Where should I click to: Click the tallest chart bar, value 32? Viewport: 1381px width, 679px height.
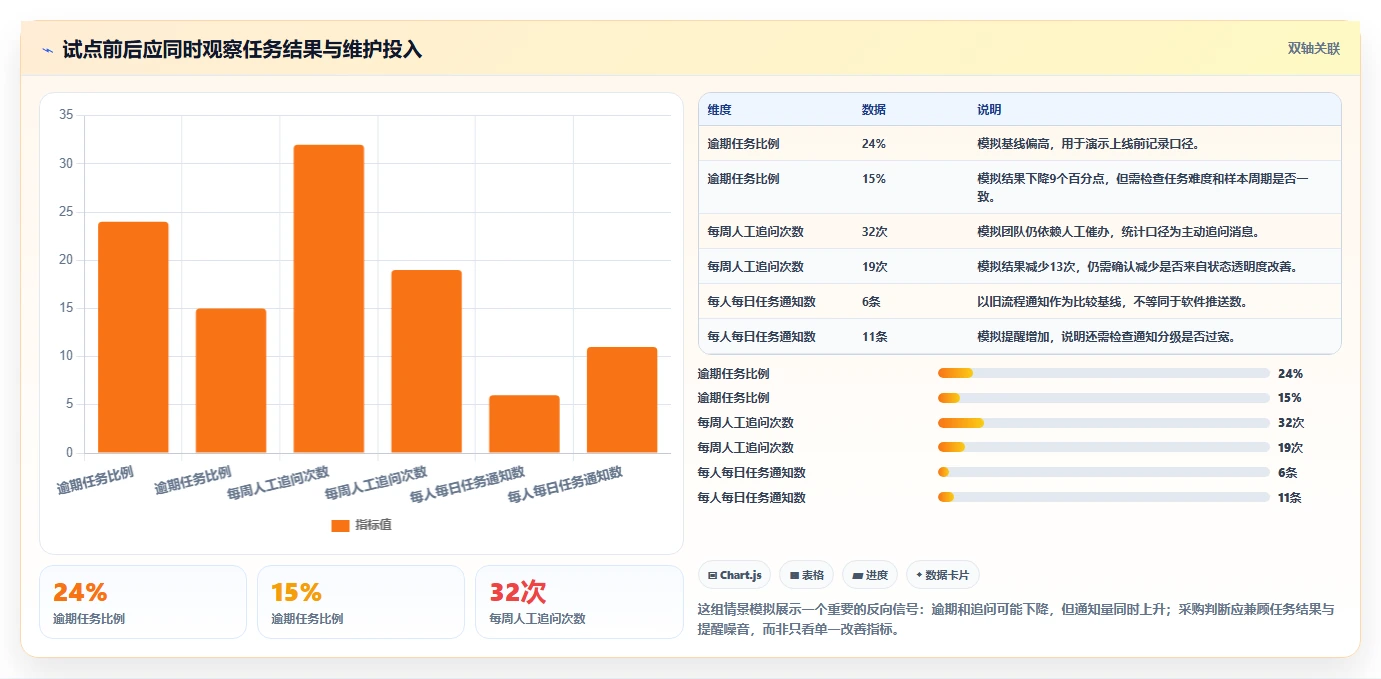(329, 299)
